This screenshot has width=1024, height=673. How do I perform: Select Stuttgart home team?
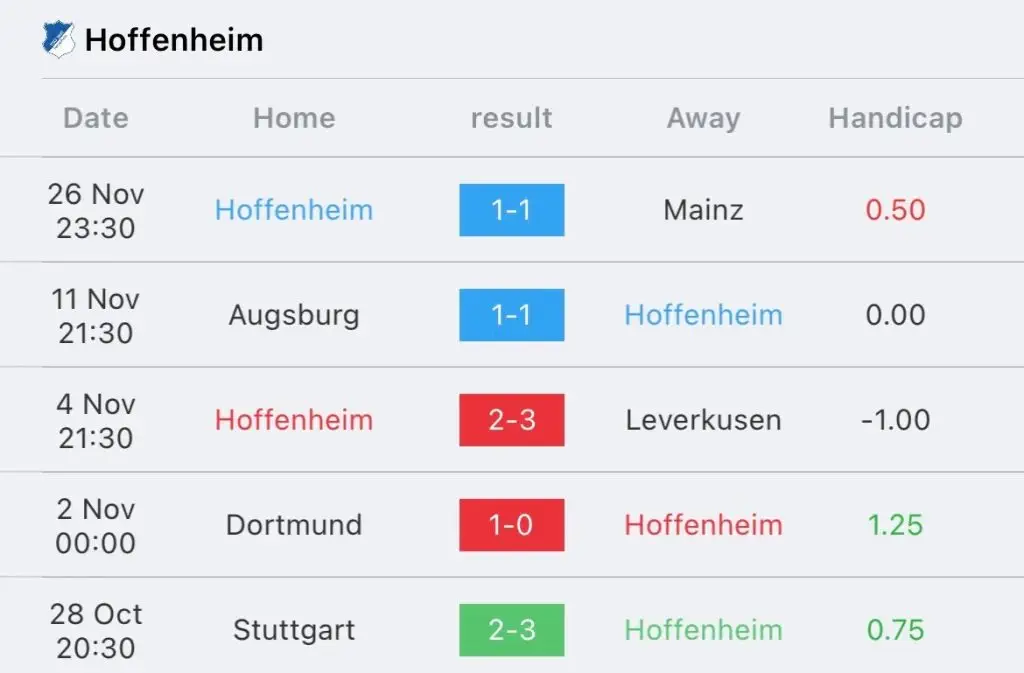(x=295, y=631)
